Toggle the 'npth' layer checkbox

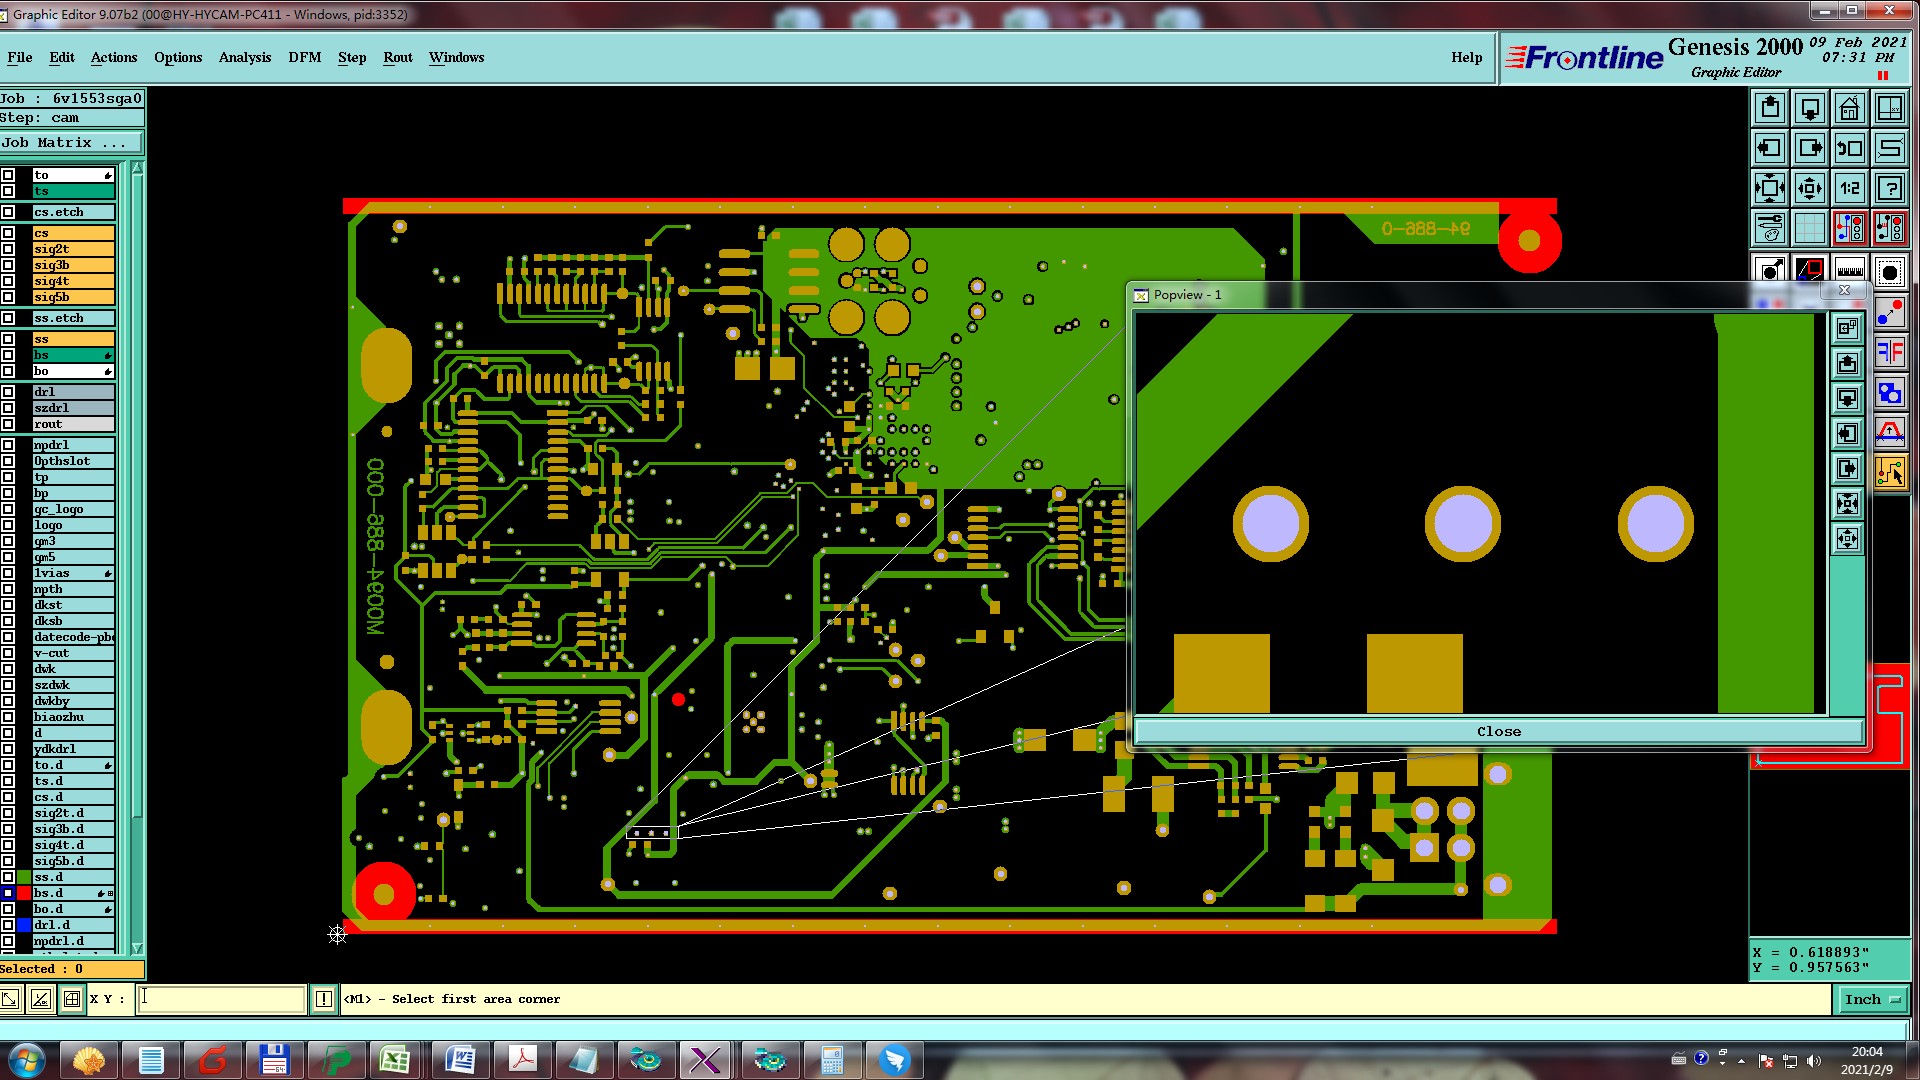pos(8,589)
